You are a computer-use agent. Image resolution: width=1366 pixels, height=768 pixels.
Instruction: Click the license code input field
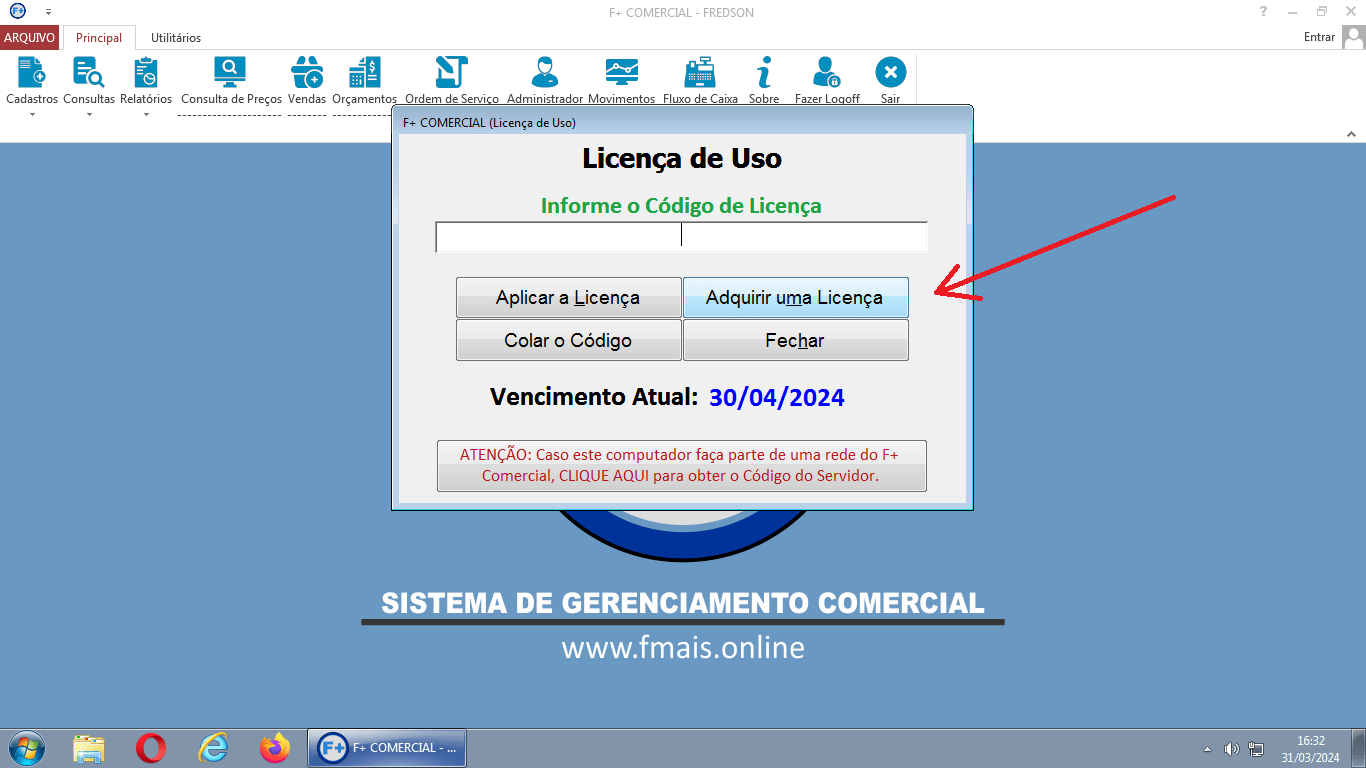click(681, 237)
